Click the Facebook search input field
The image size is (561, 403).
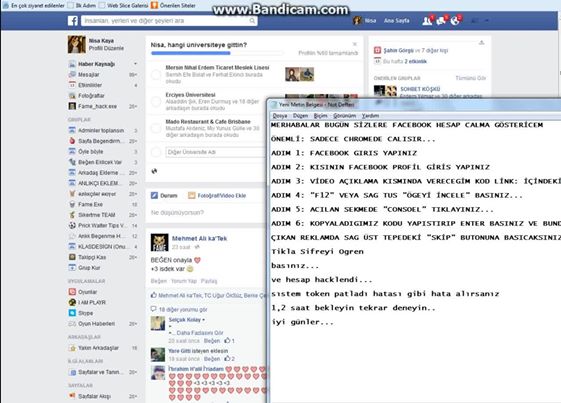pos(166,21)
